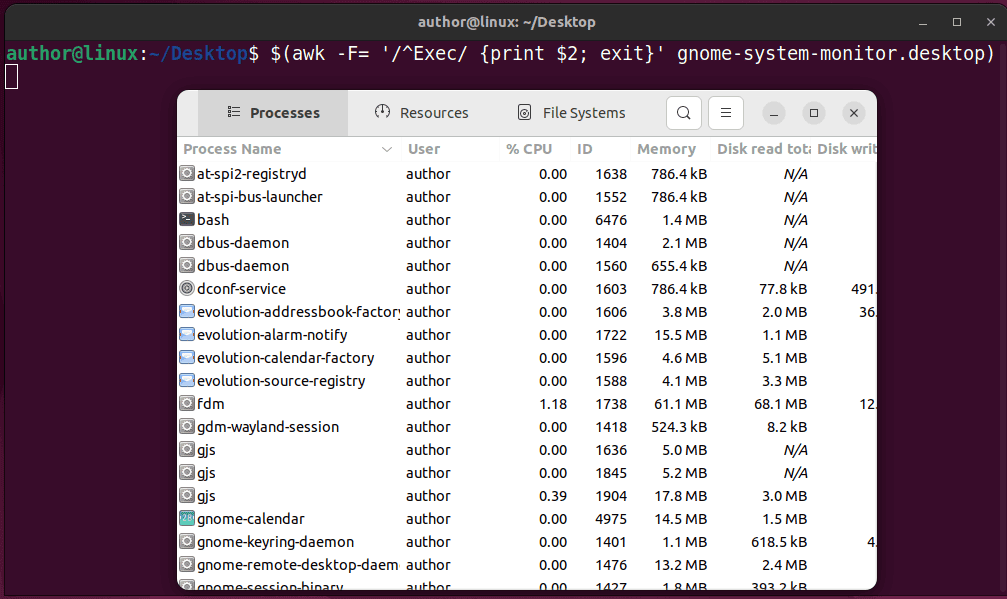This screenshot has width=1007, height=599.
Task: Click the Resources tab clock icon
Action: [381, 112]
